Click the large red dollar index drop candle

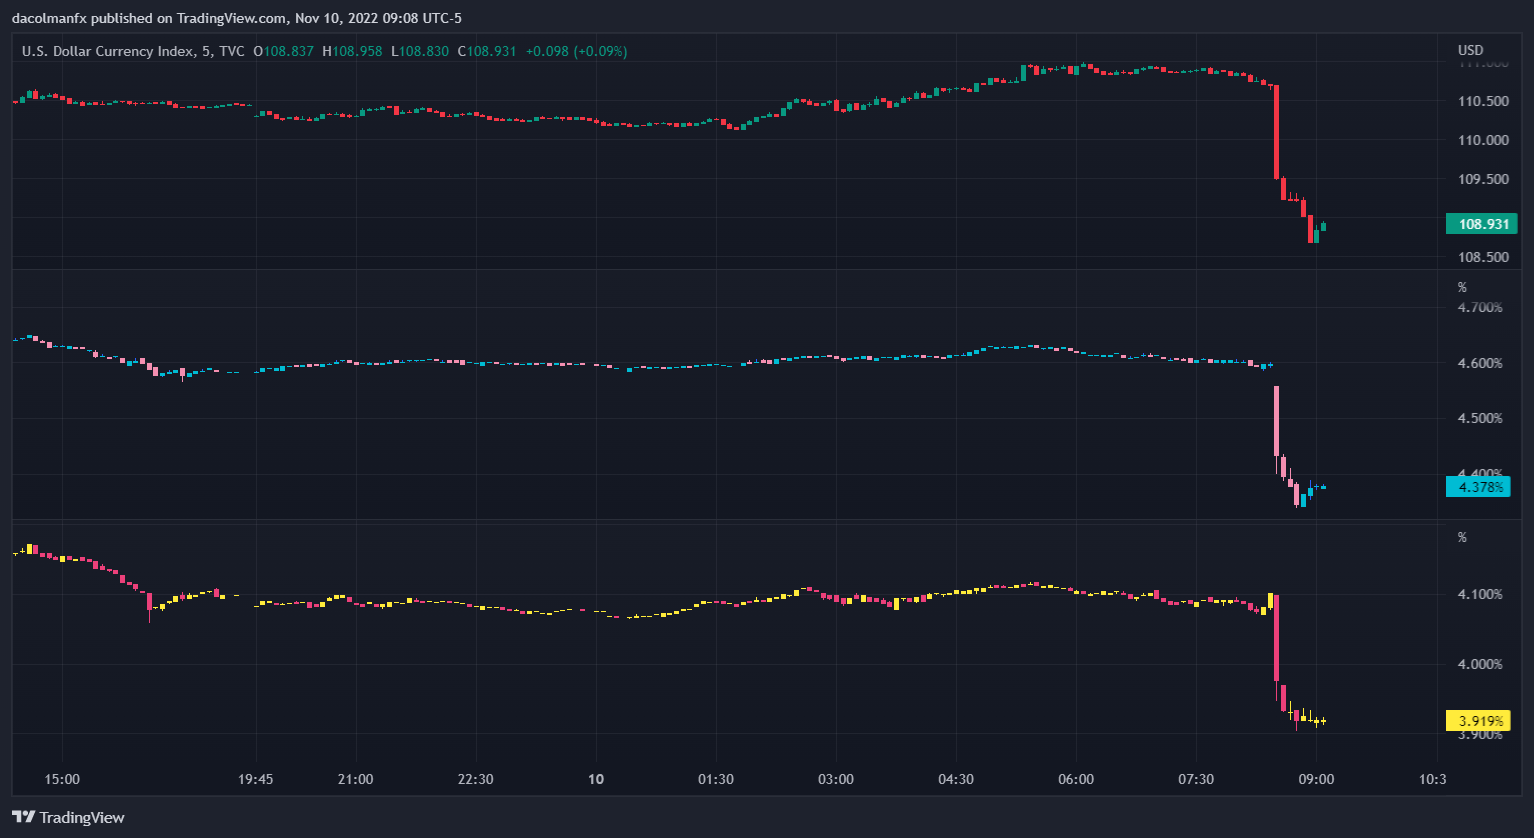pyautogui.click(x=1276, y=131)
